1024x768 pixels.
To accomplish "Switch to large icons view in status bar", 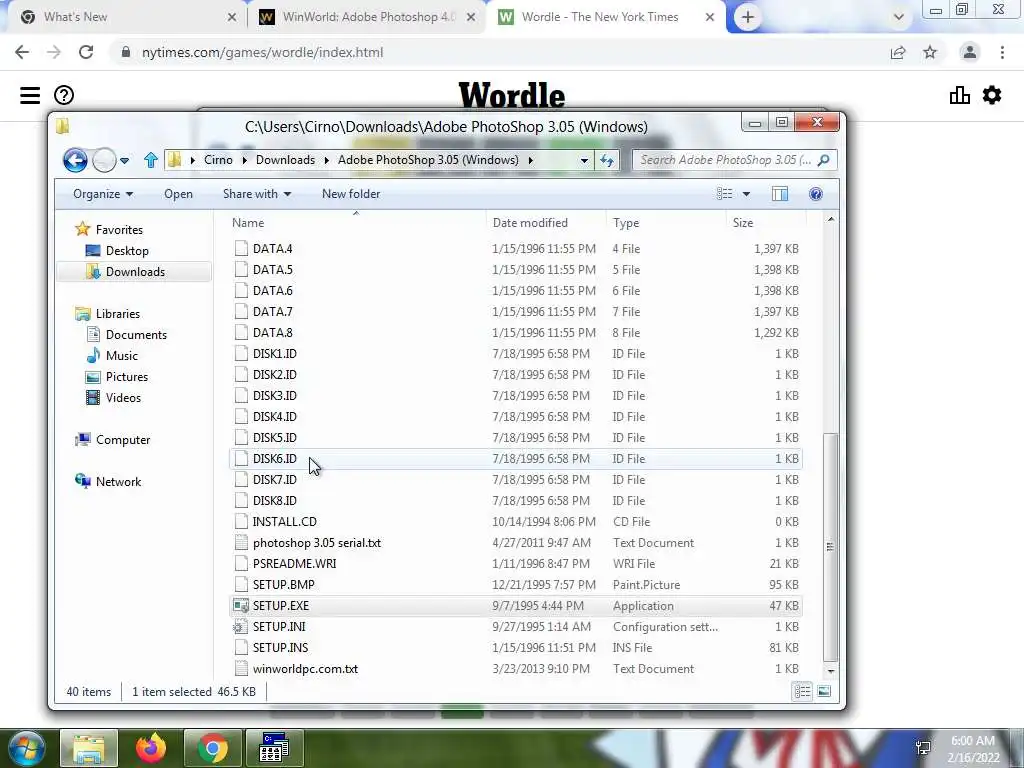I will click(824, 692).
